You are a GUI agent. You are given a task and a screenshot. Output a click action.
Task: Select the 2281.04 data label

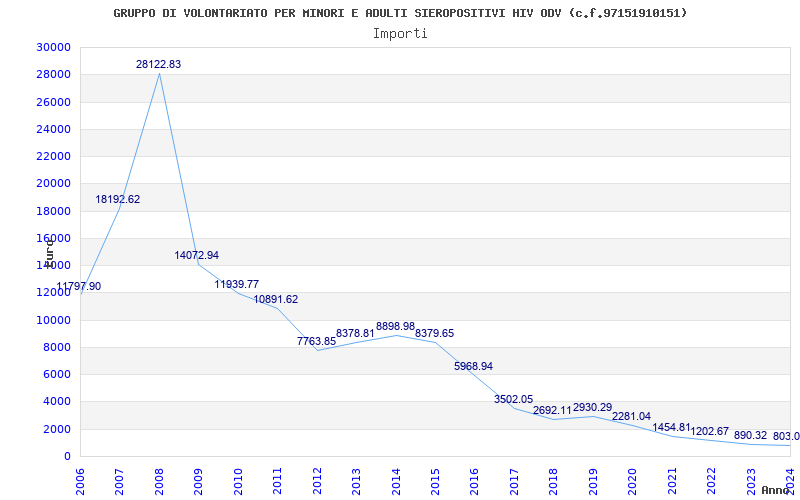[x=631, y=416]
